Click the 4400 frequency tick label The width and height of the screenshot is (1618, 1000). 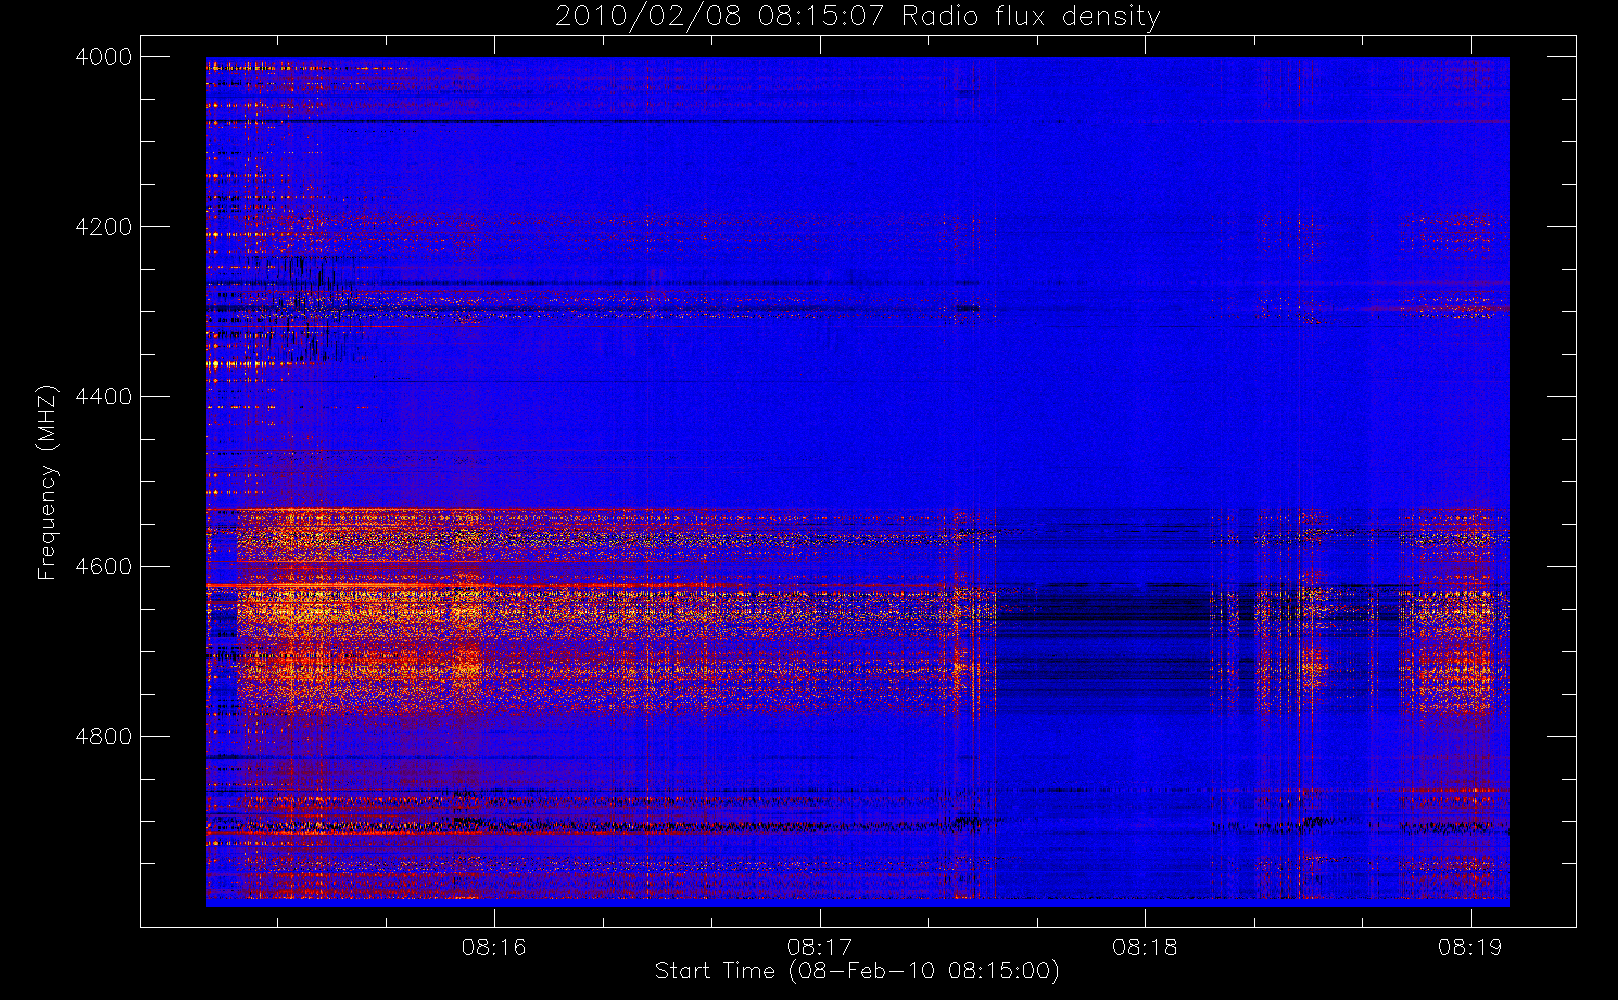[104, 397]
